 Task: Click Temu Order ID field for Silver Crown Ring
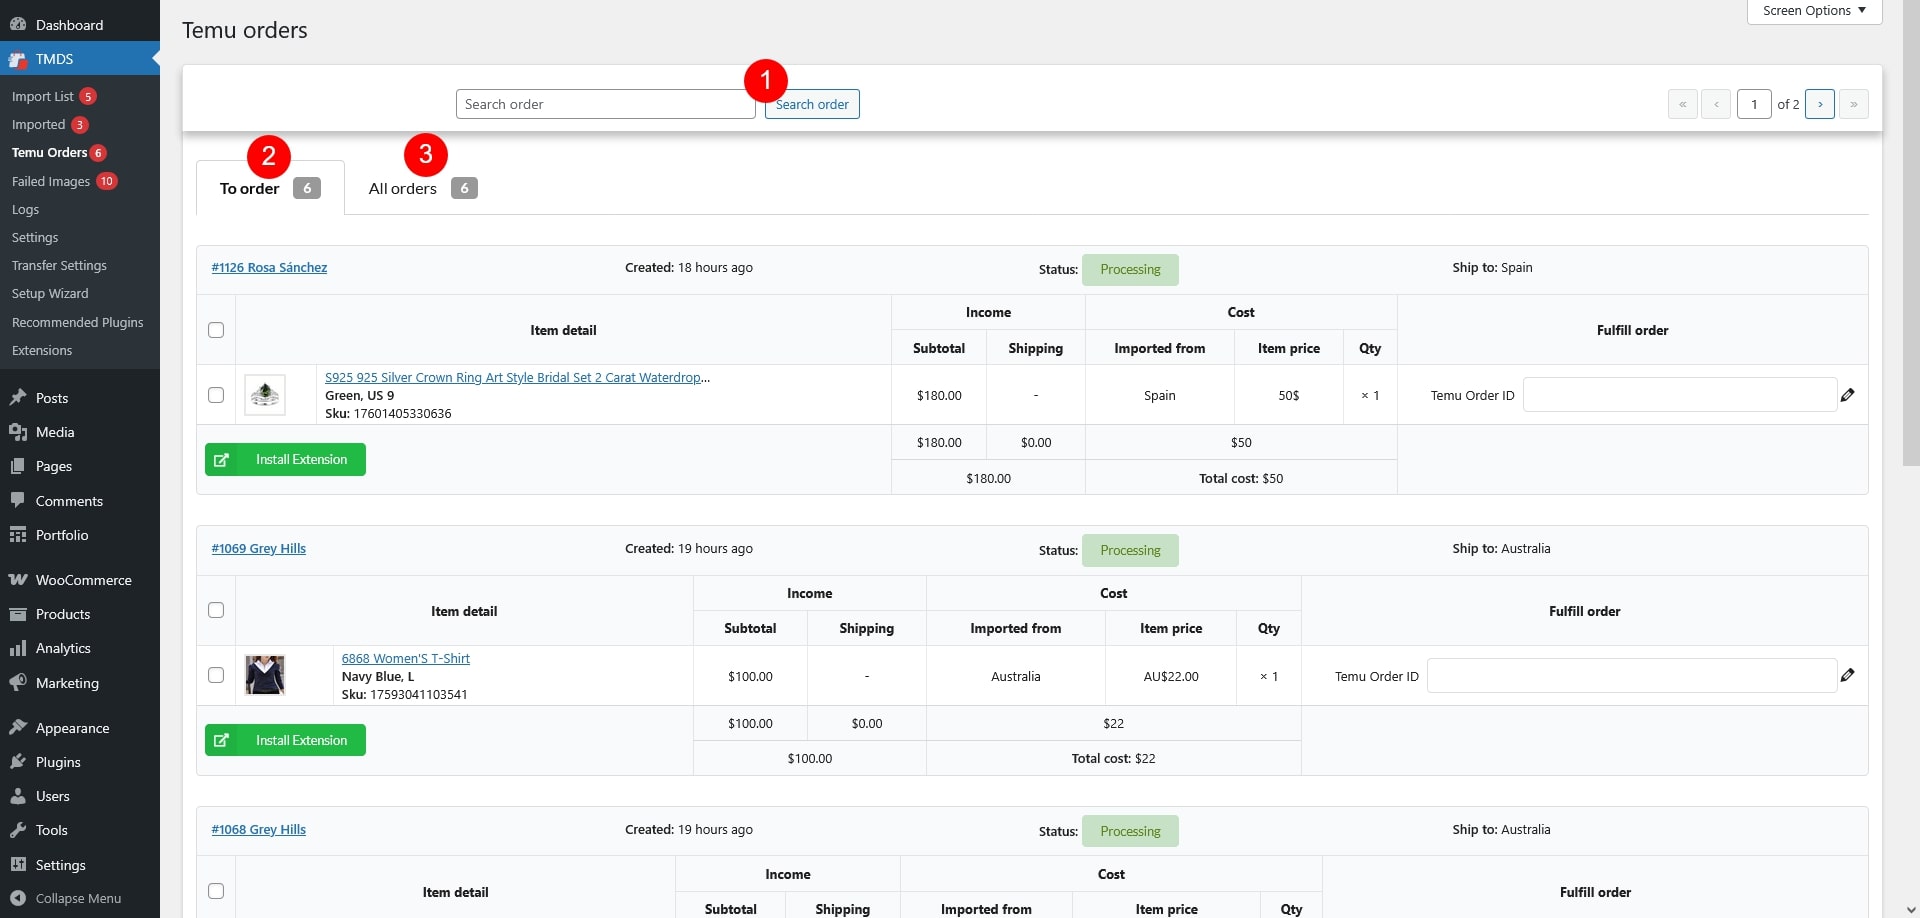click(1680, 395)
